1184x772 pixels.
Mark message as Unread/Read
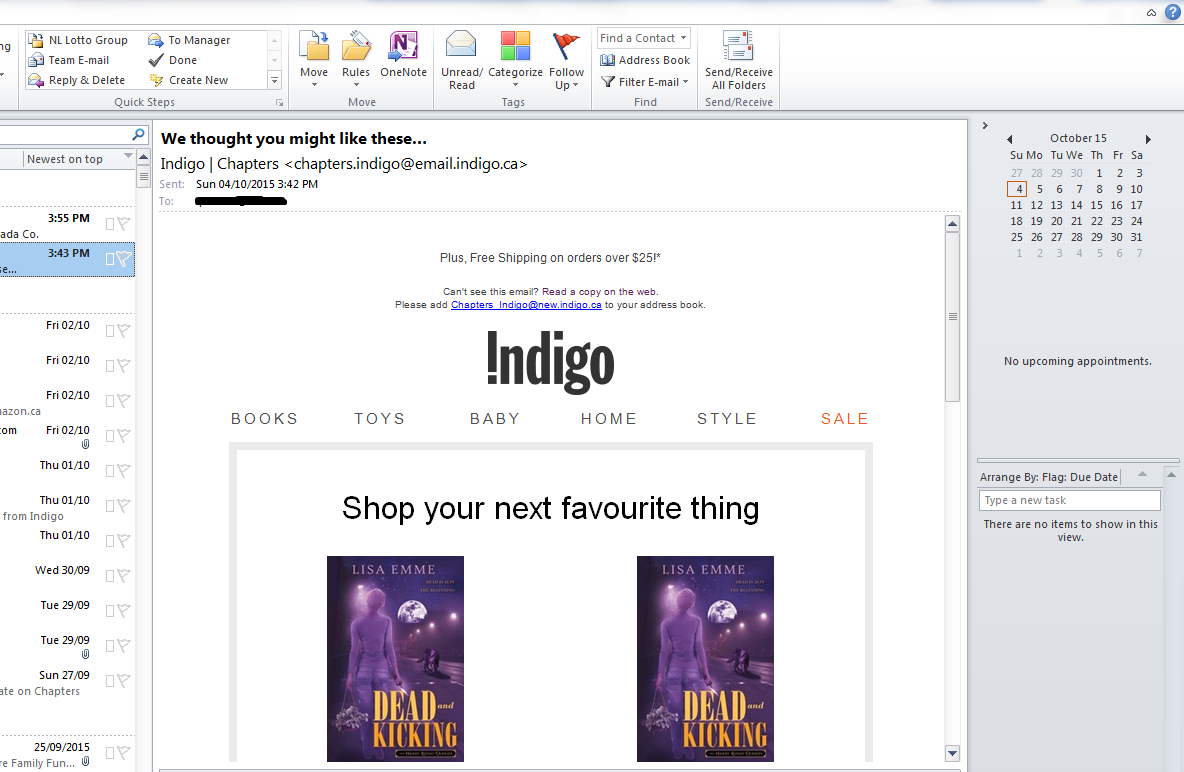[x=461, y=47]
